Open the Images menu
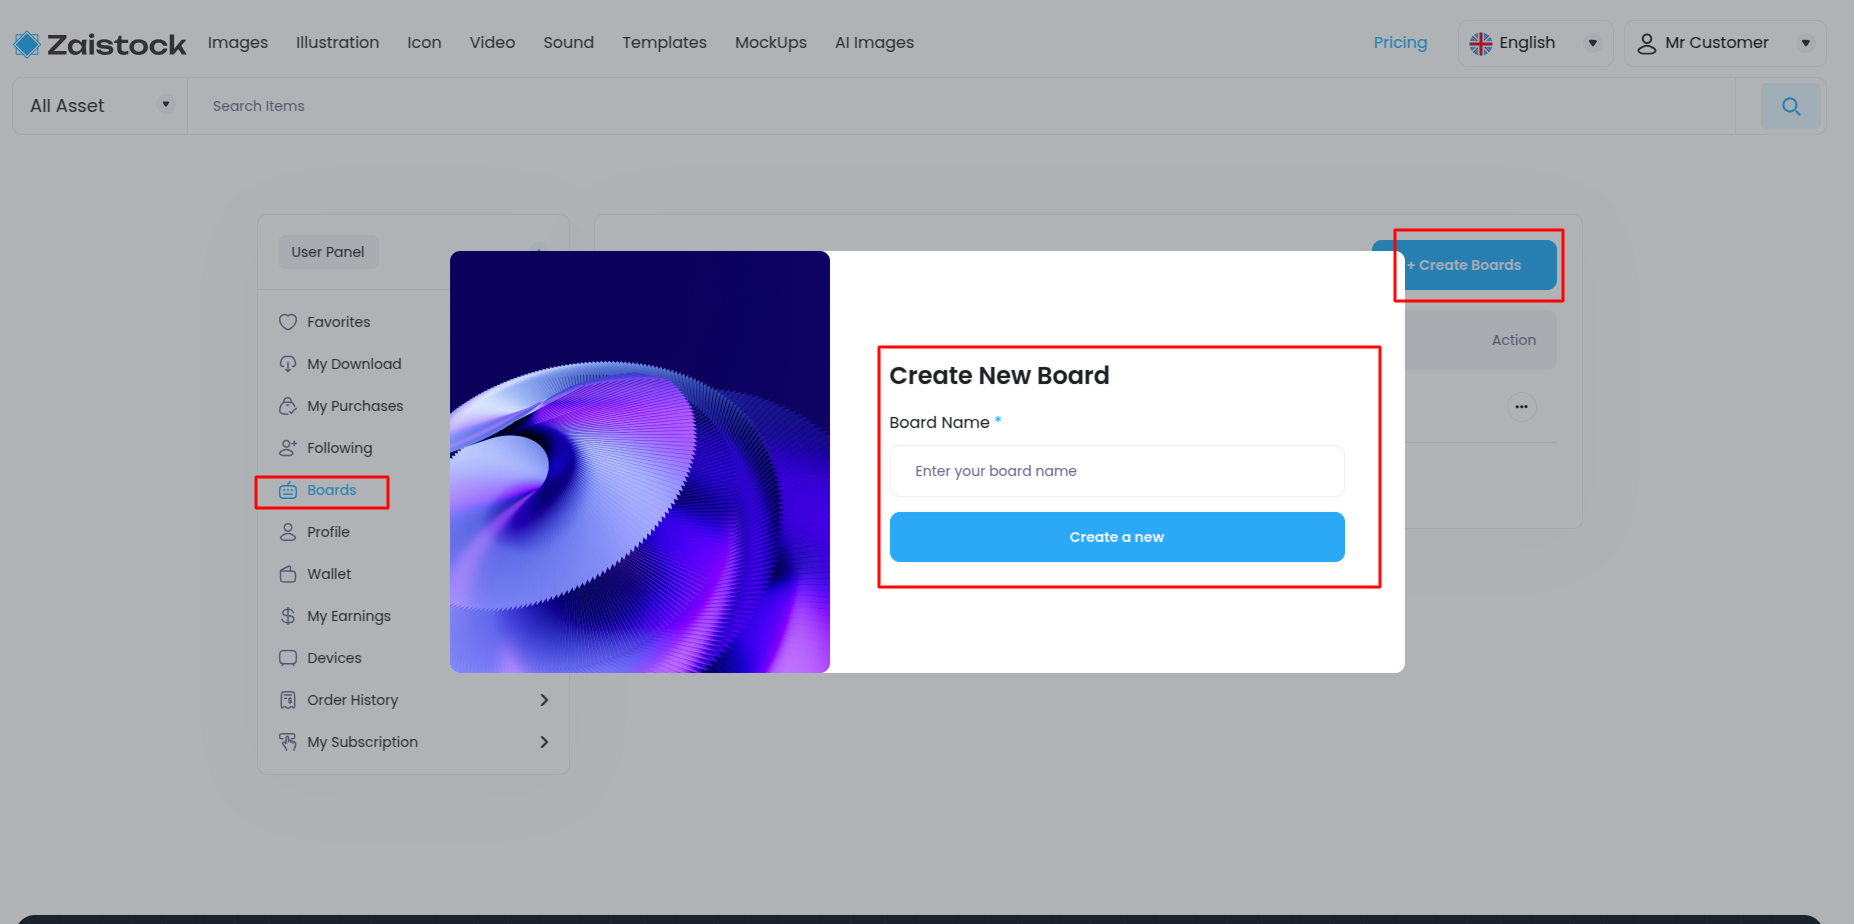Image resolution: width=1854 pixels, height=924 pixels. [238, 42]
